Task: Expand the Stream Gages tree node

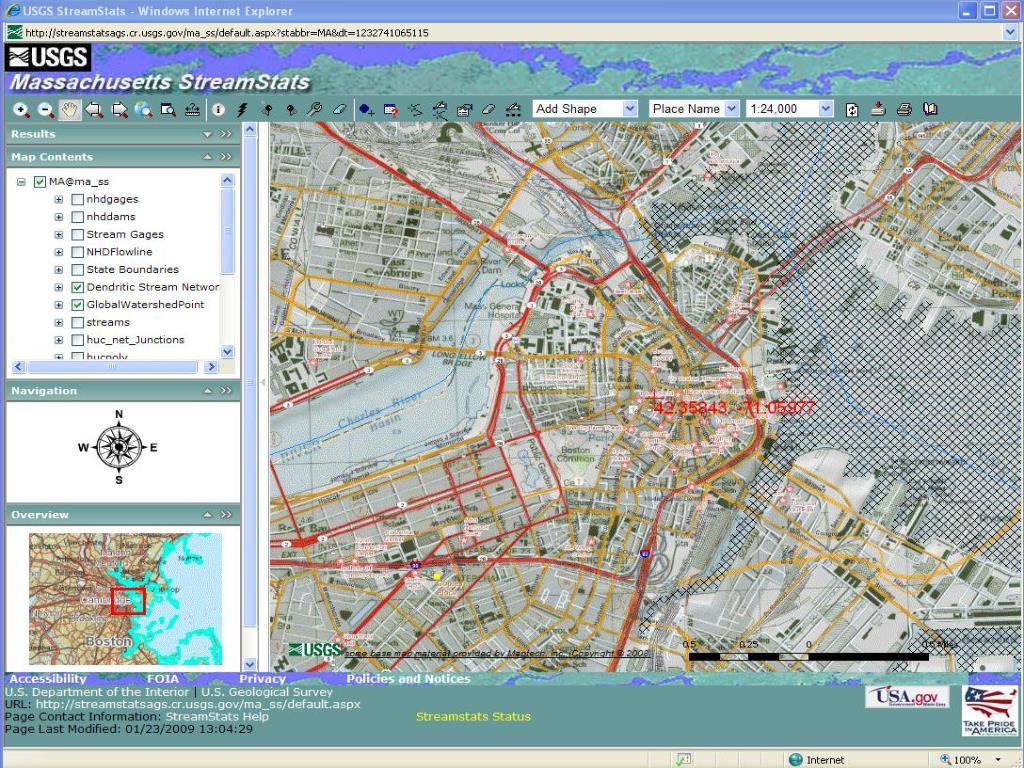Action: click(59, 234)
